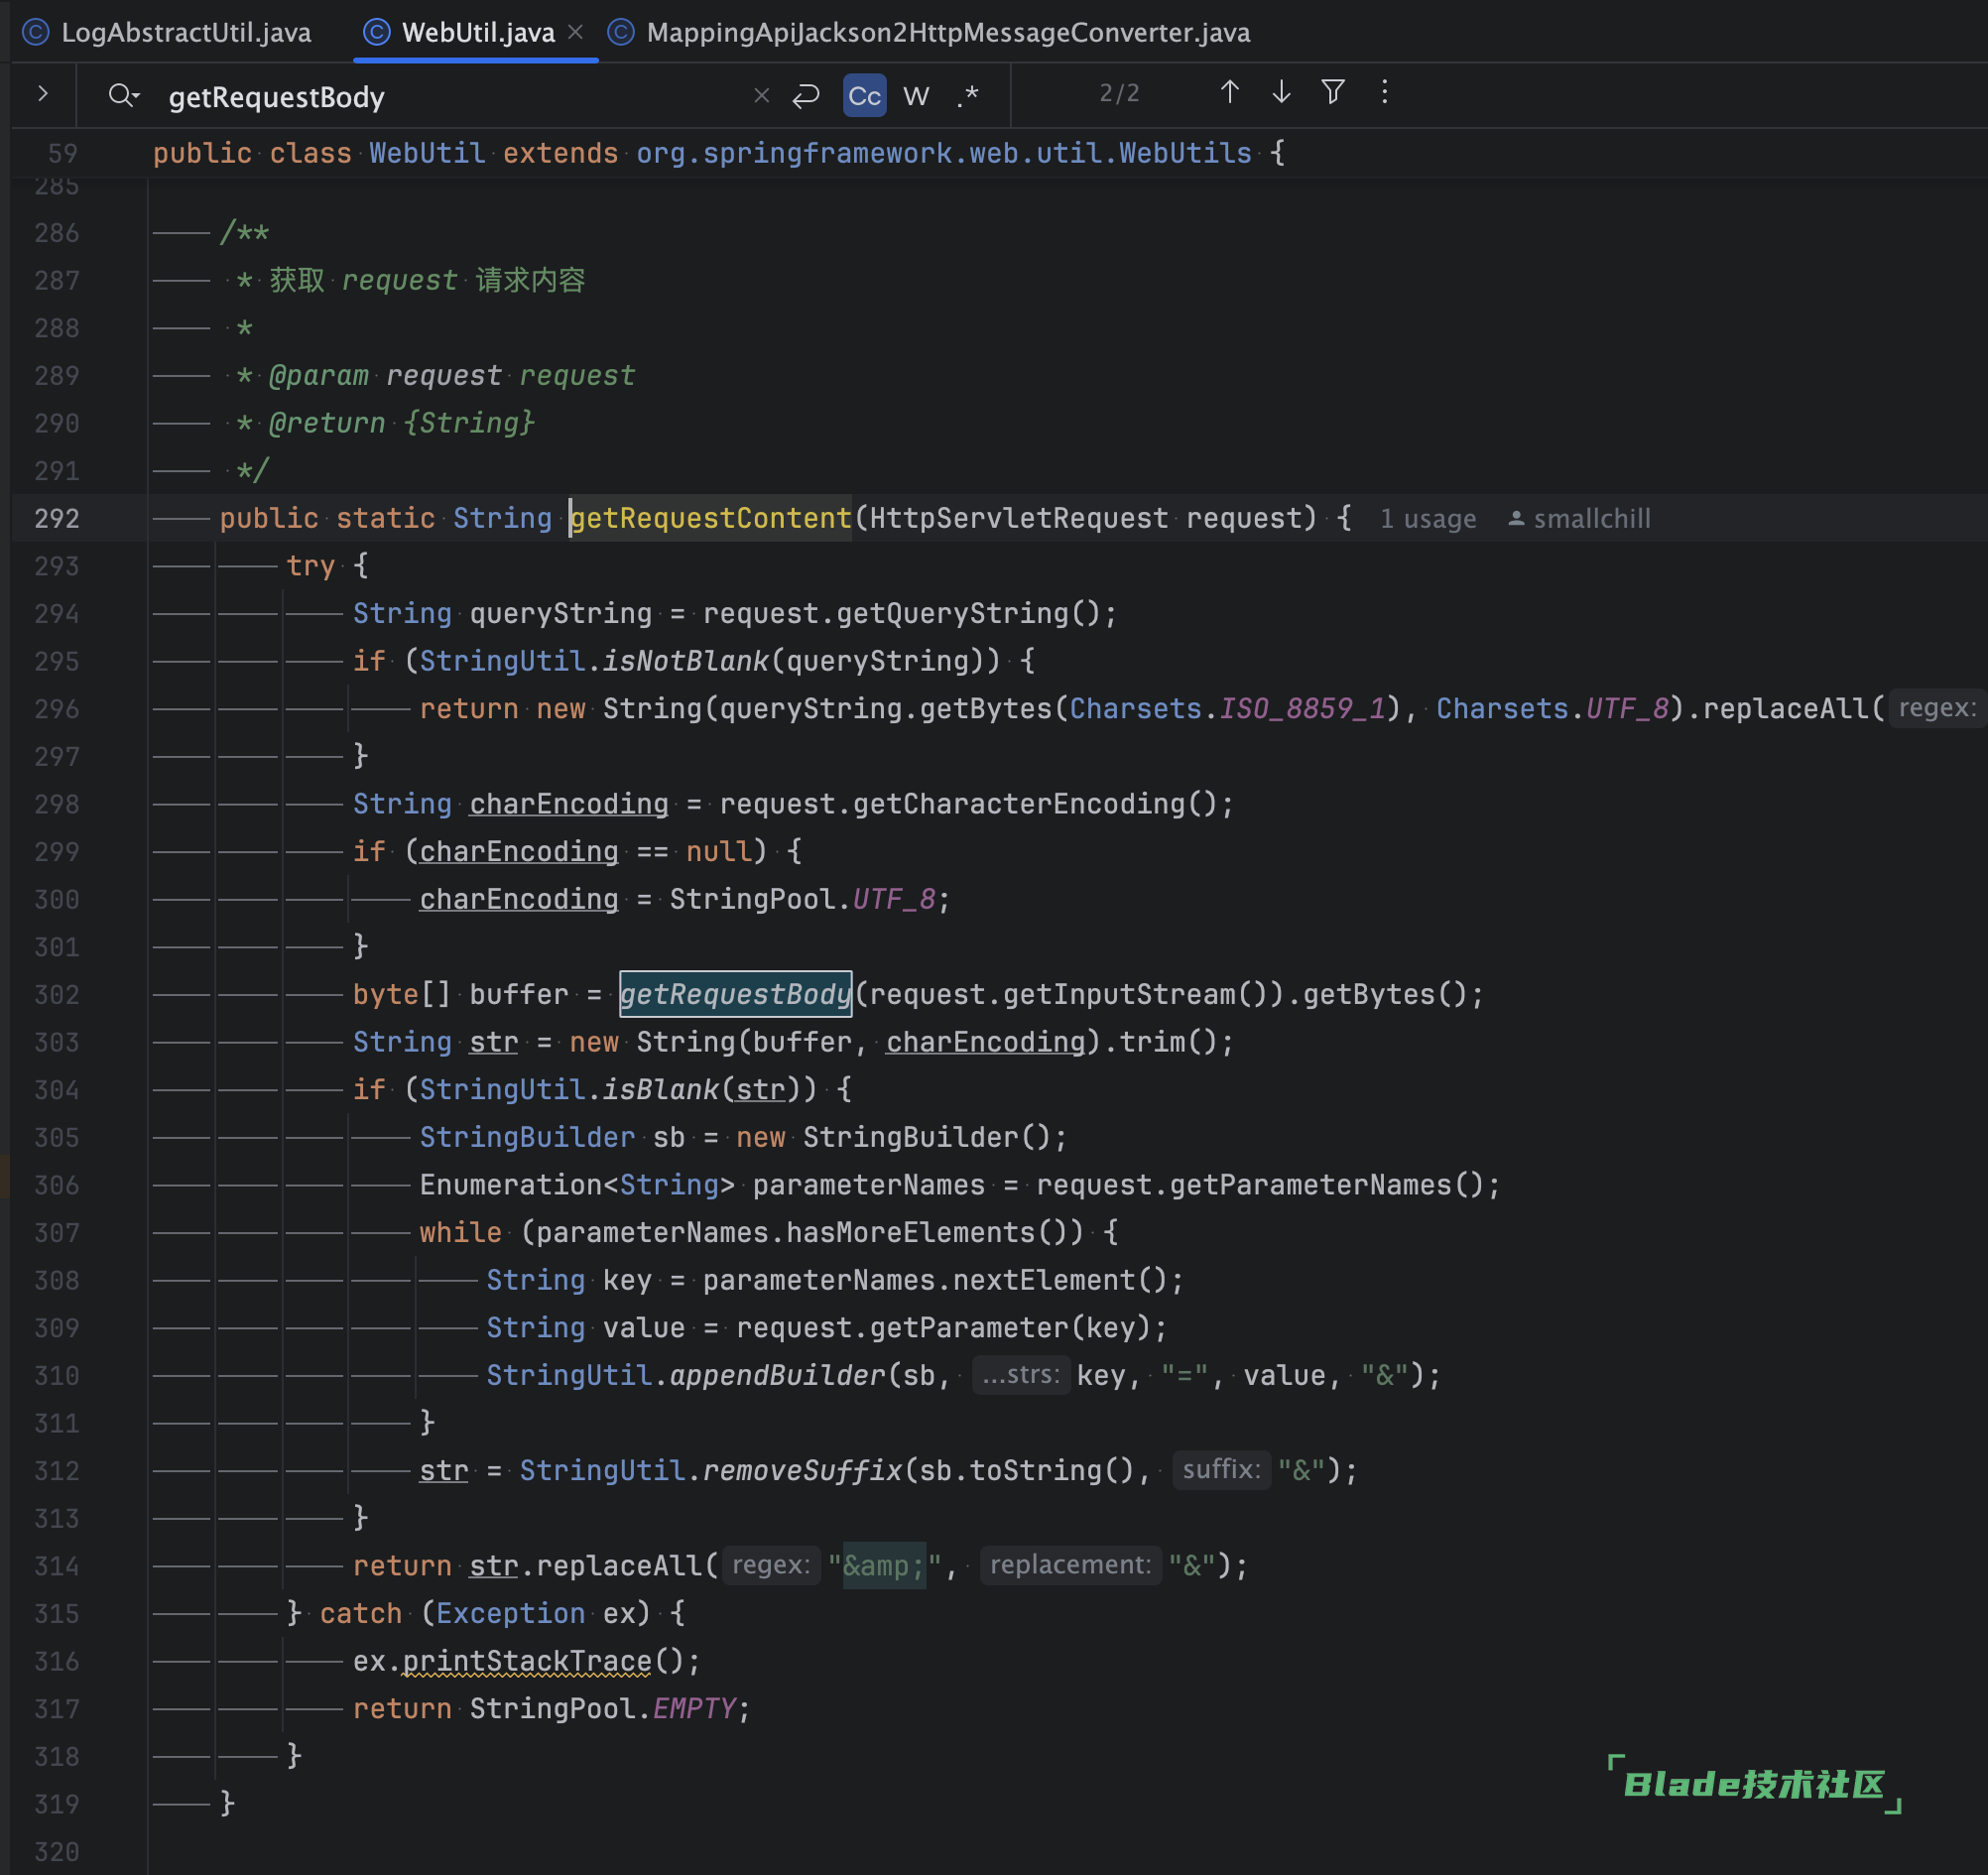The height and width of the screenshot is (1875, 1988).
Task: Click the new line icon in search
Action: click(806, 96)
